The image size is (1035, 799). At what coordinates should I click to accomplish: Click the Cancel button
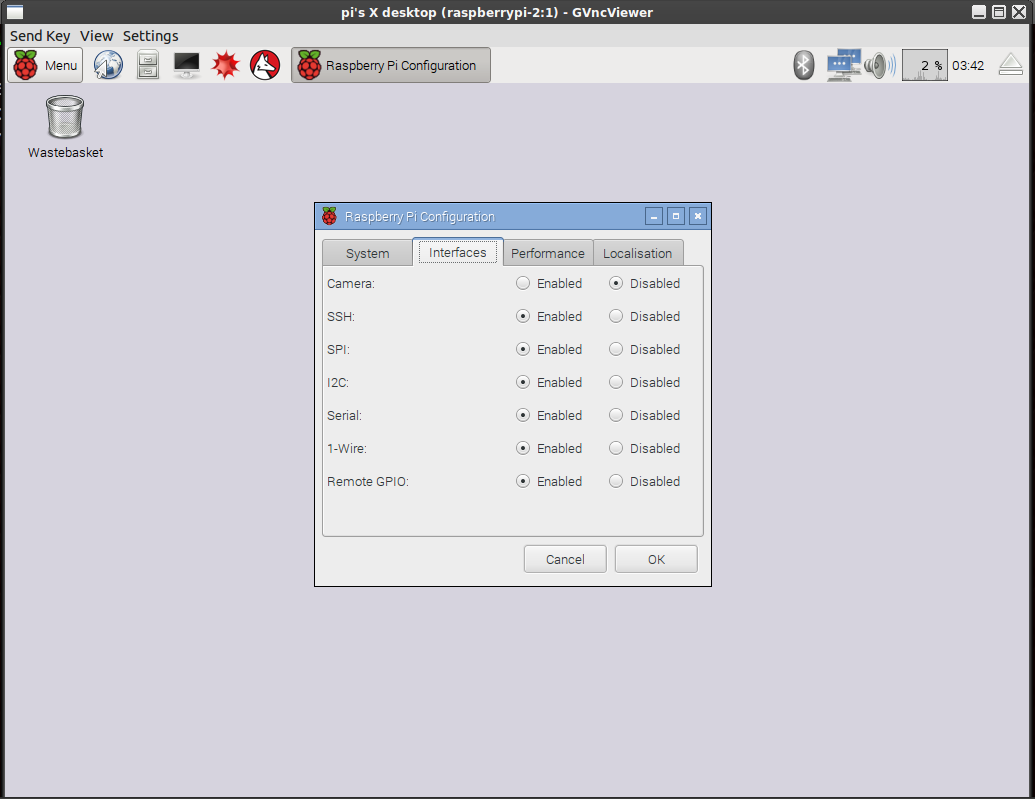565,559
